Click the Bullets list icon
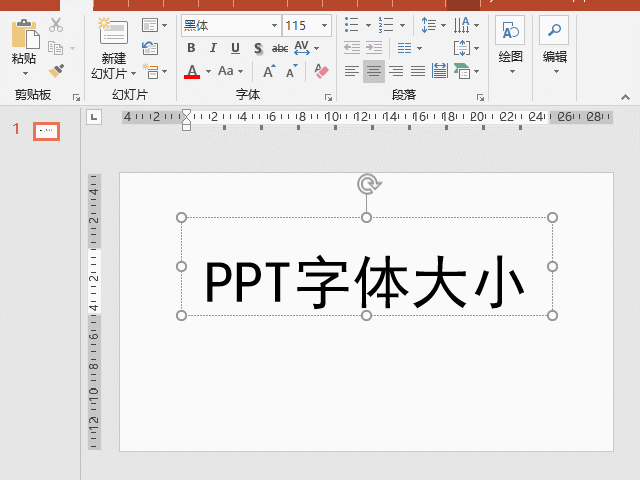640x480 pixels. [351, 25]
